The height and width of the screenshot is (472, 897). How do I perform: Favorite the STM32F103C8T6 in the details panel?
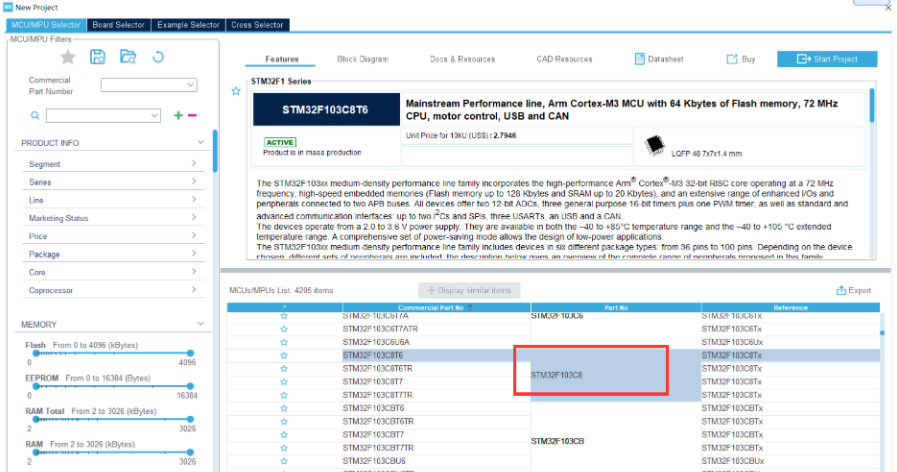tap(236, 91)
